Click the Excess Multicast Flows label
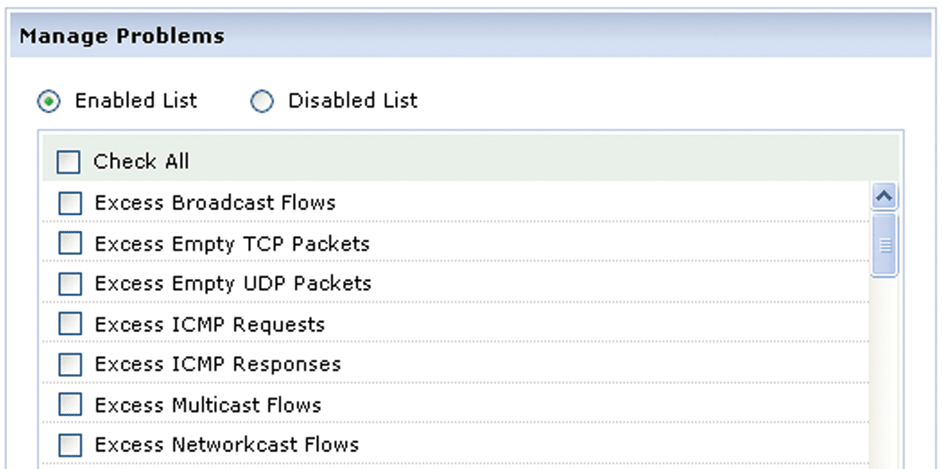 (208, 406)
